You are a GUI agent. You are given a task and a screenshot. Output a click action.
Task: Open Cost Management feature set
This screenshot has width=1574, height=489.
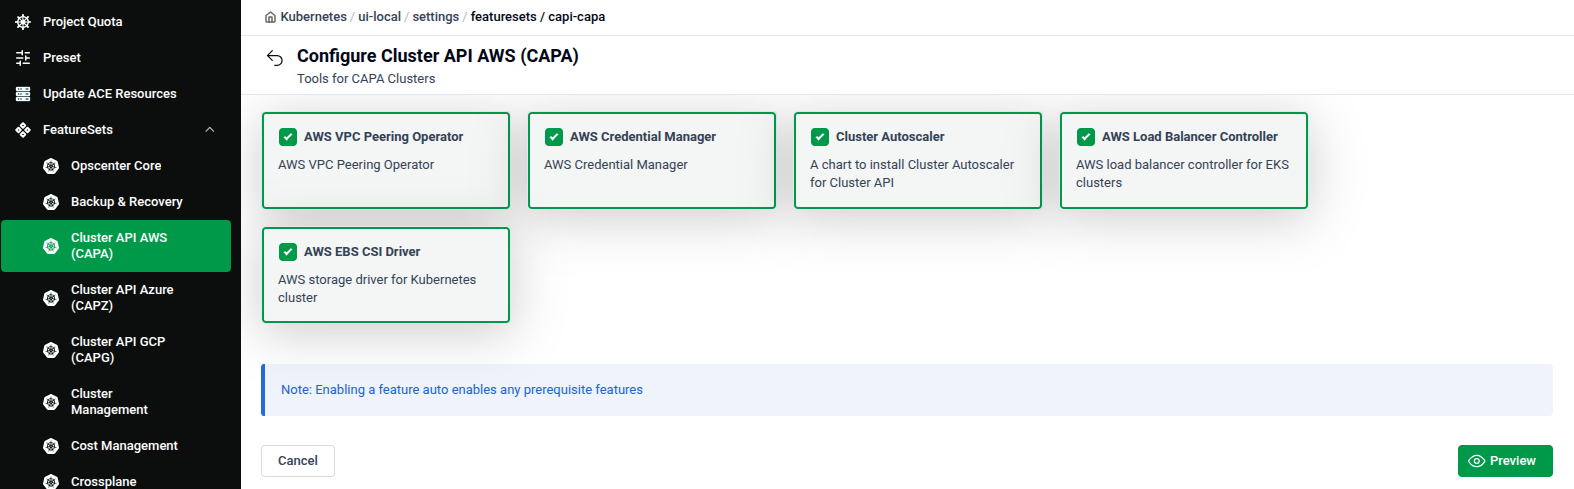click(116, 445)
